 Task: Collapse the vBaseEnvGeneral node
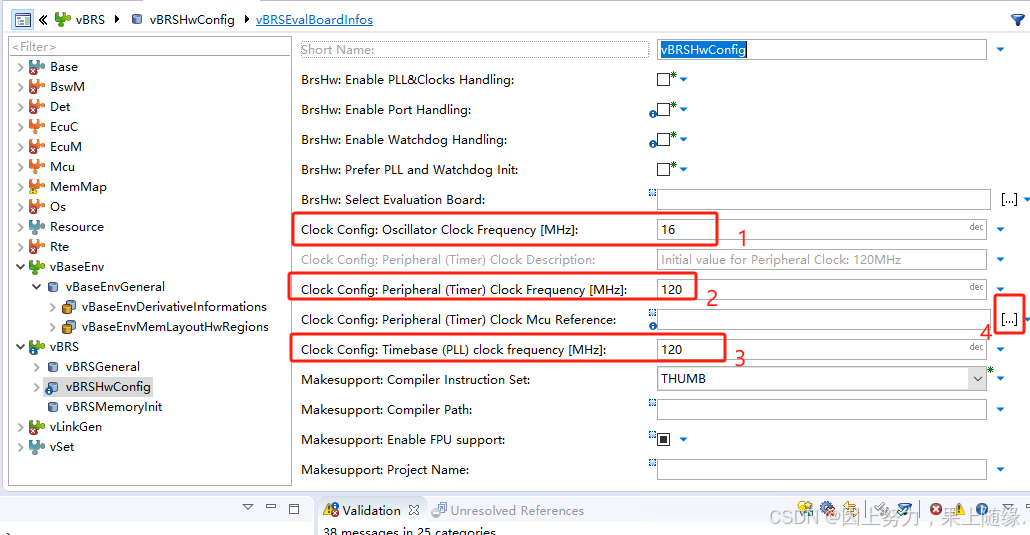[x=36, y=287]
